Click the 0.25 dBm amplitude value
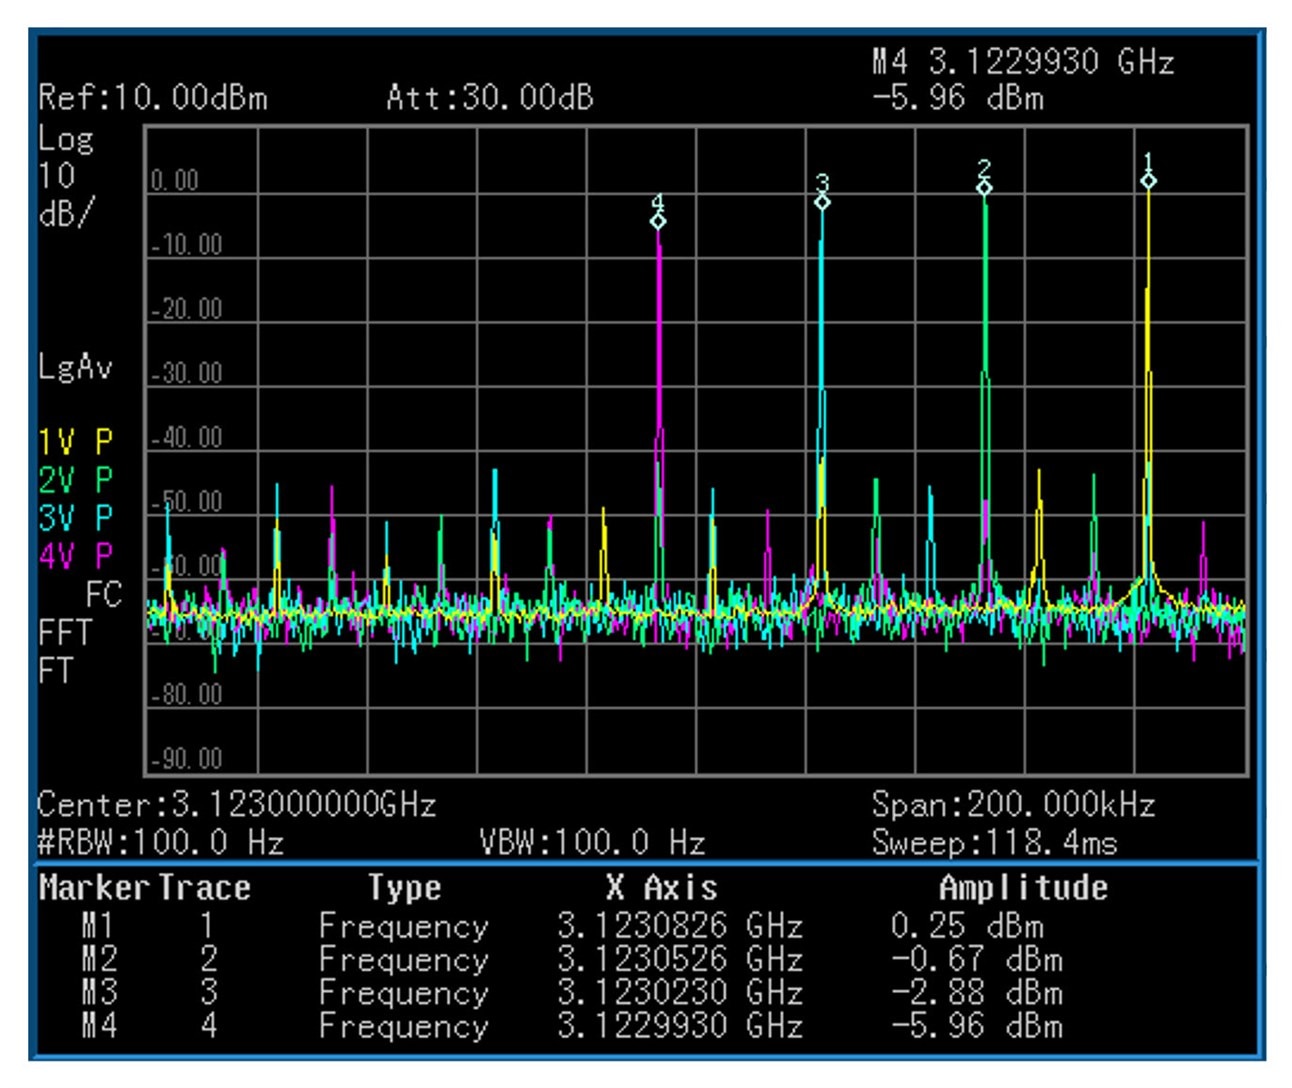Screen dimensions: 1292x1088 pyautogui.click(x=967, y=926)
